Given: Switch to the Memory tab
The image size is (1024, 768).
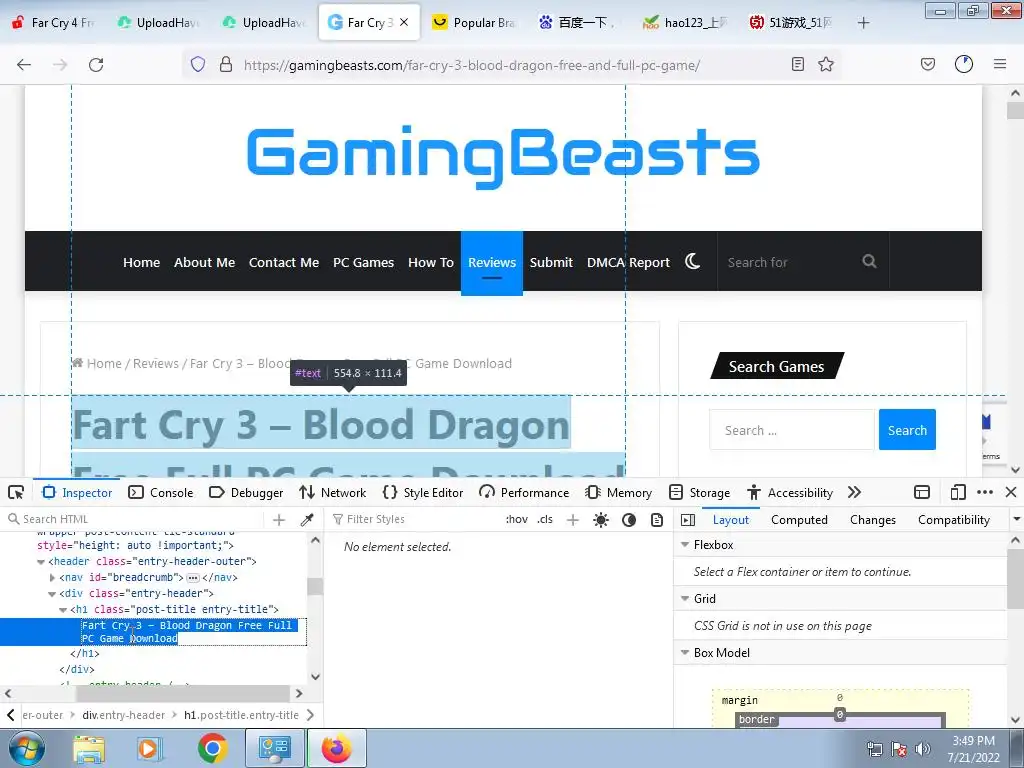Looking at the screenshot, I should point(618,492).
